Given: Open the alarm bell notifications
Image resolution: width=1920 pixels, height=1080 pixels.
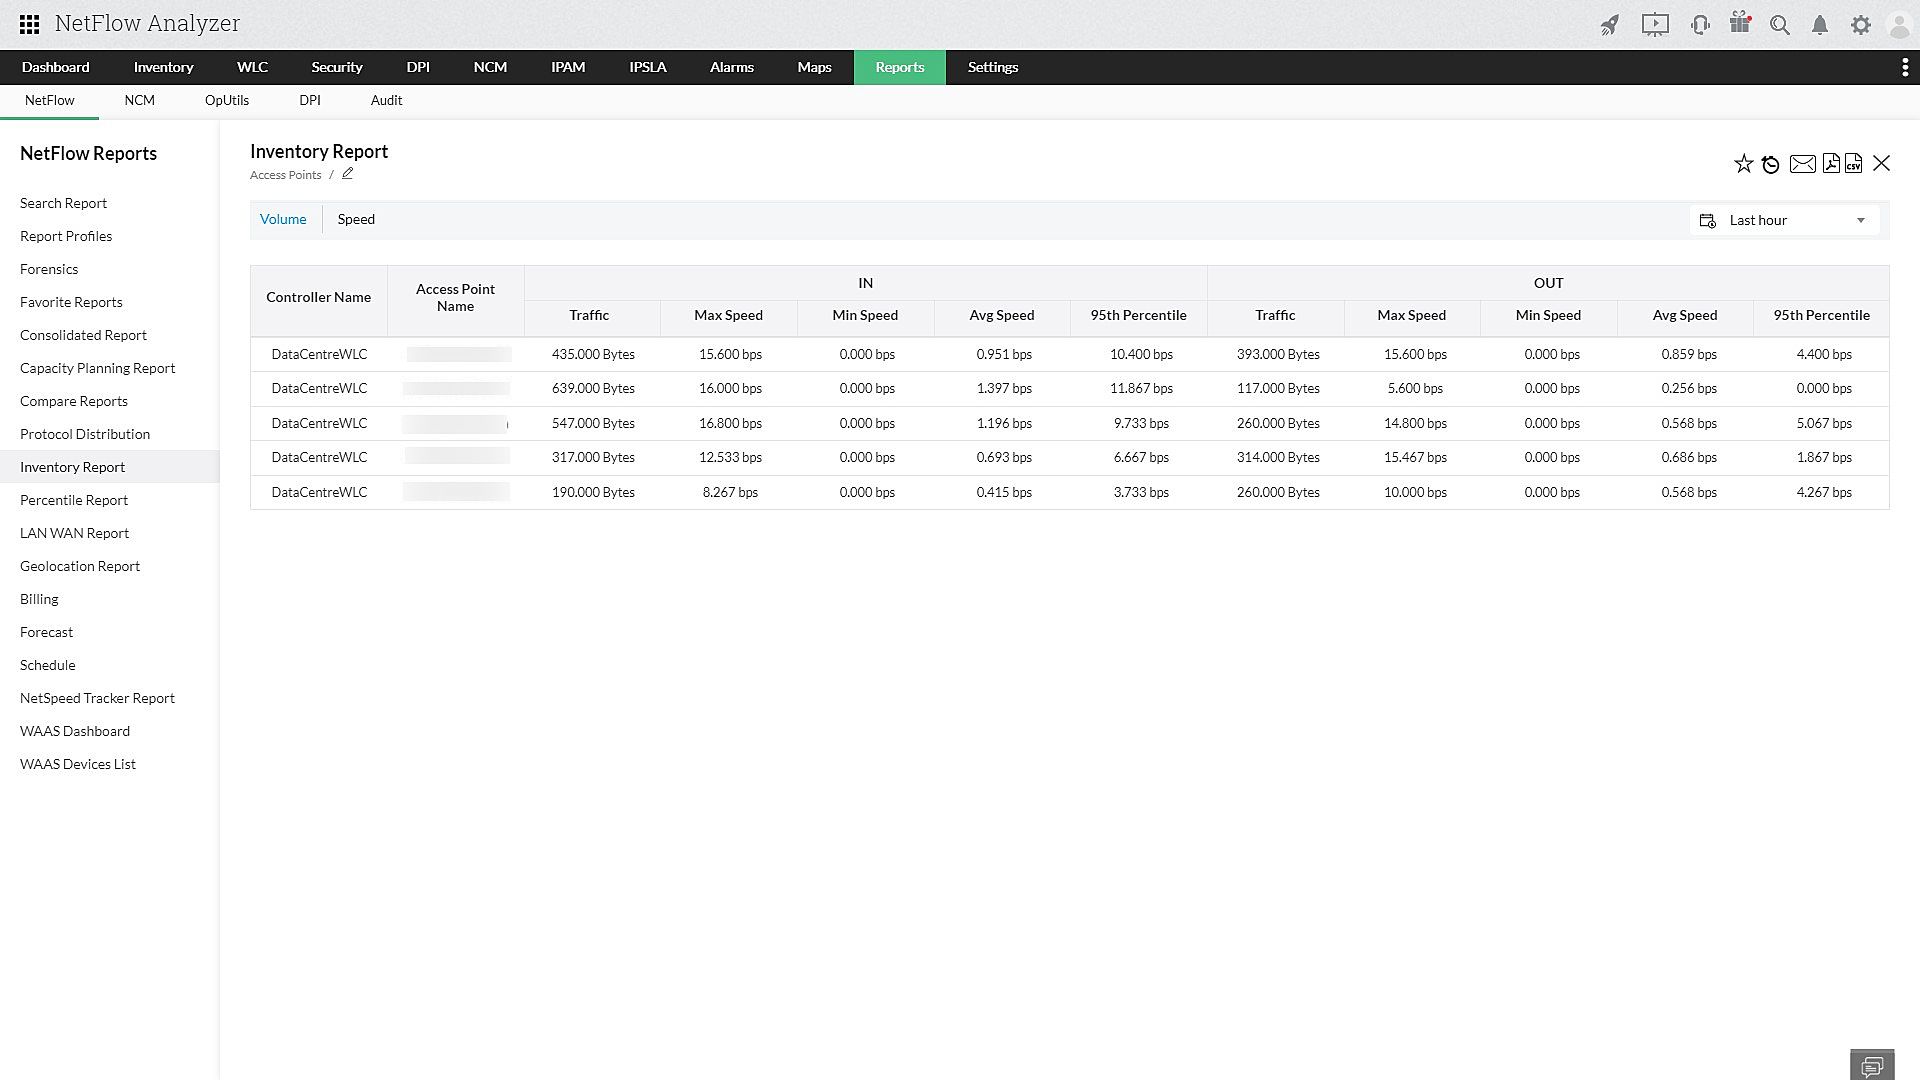Looking at the screenshot, I should pyautogui.click(x=1820, y=25).
